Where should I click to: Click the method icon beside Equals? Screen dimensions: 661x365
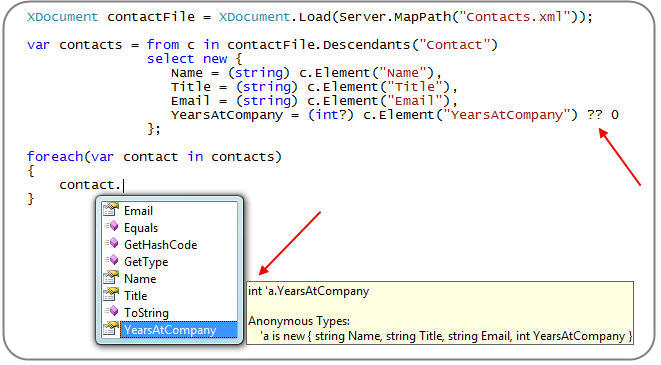coord(112,227)
